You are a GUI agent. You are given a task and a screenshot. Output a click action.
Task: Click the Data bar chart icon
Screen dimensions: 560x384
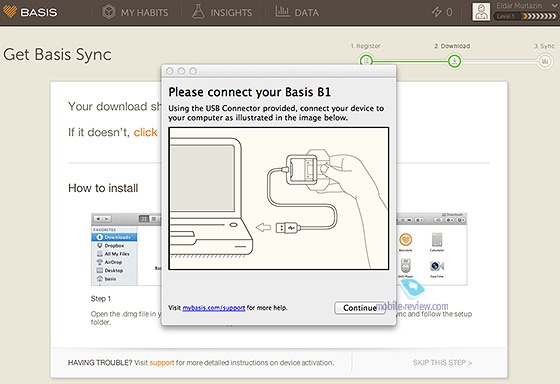click(282, 11)
